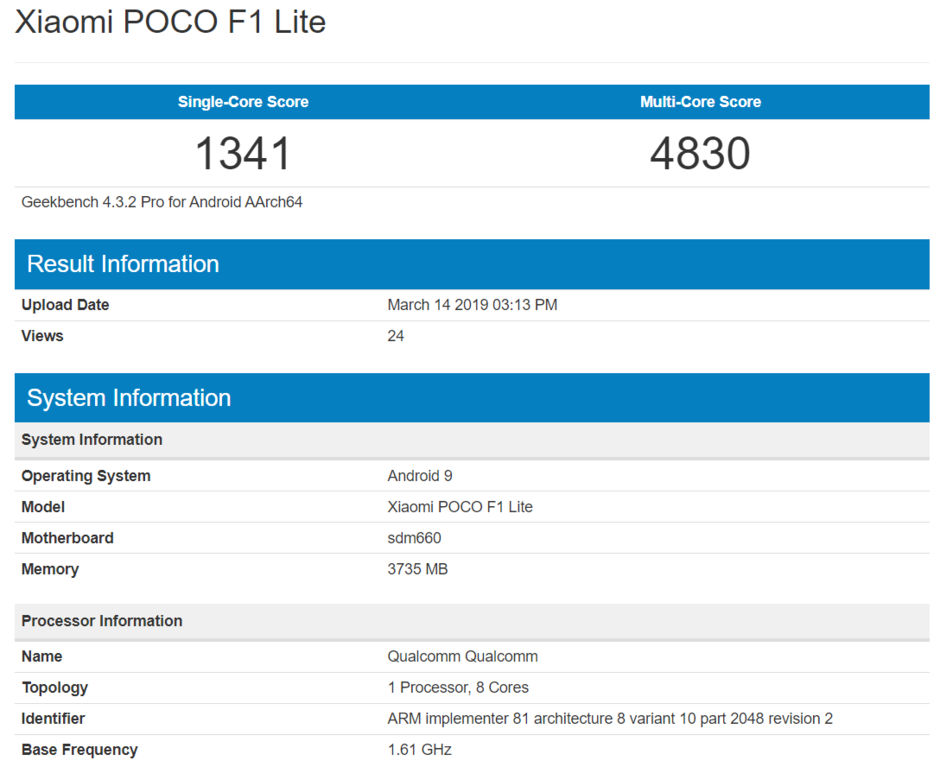Click the blue System Information section banner
940x767 pixels.
tap(472, 398)
